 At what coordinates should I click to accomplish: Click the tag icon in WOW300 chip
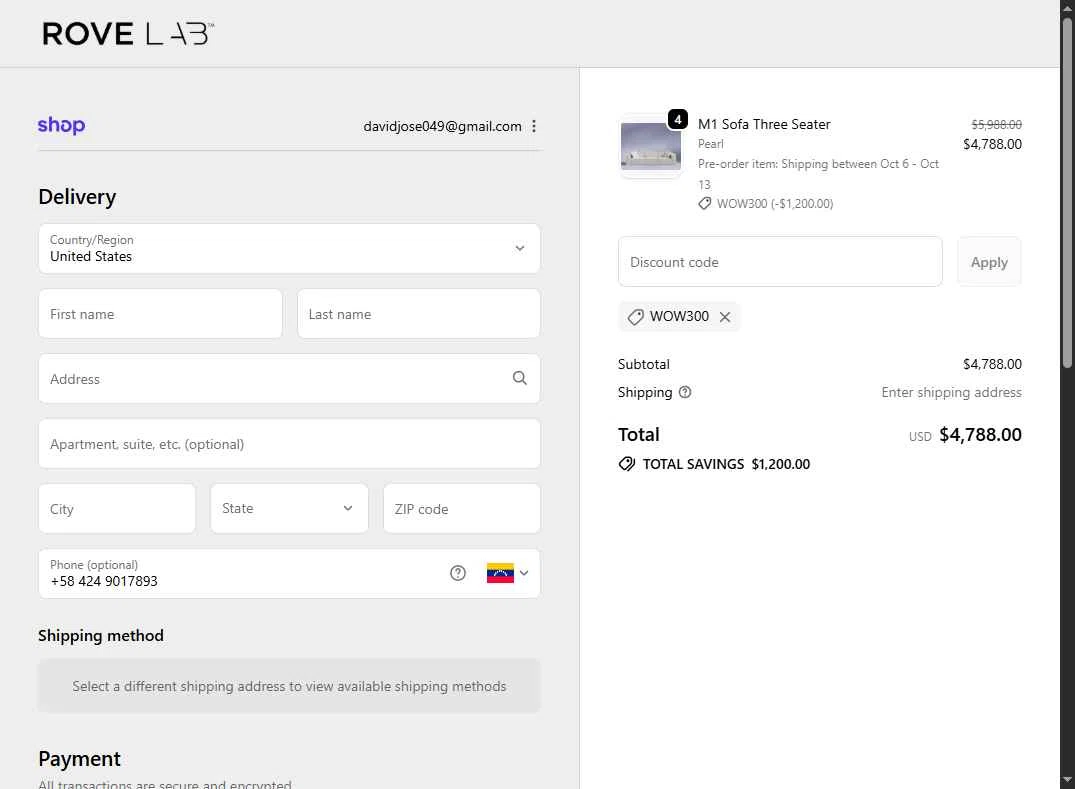click(636, 317)
